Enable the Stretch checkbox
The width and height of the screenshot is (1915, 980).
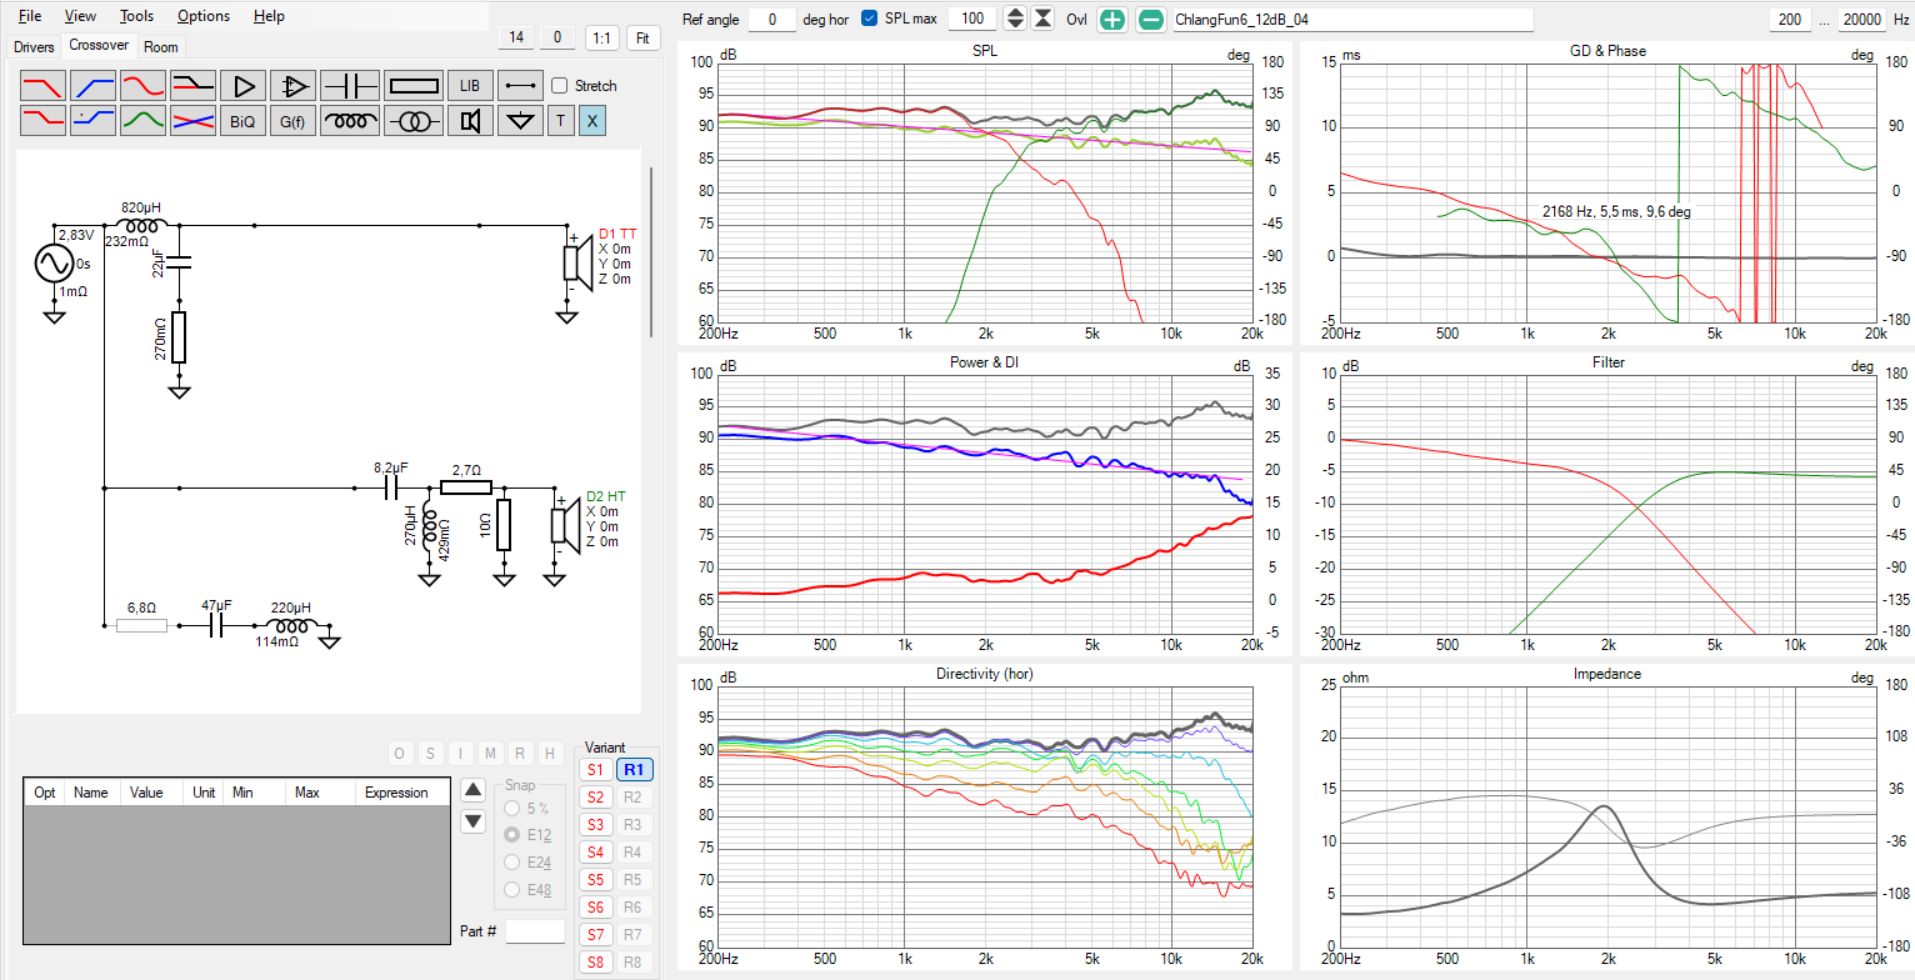coord(560,86)
